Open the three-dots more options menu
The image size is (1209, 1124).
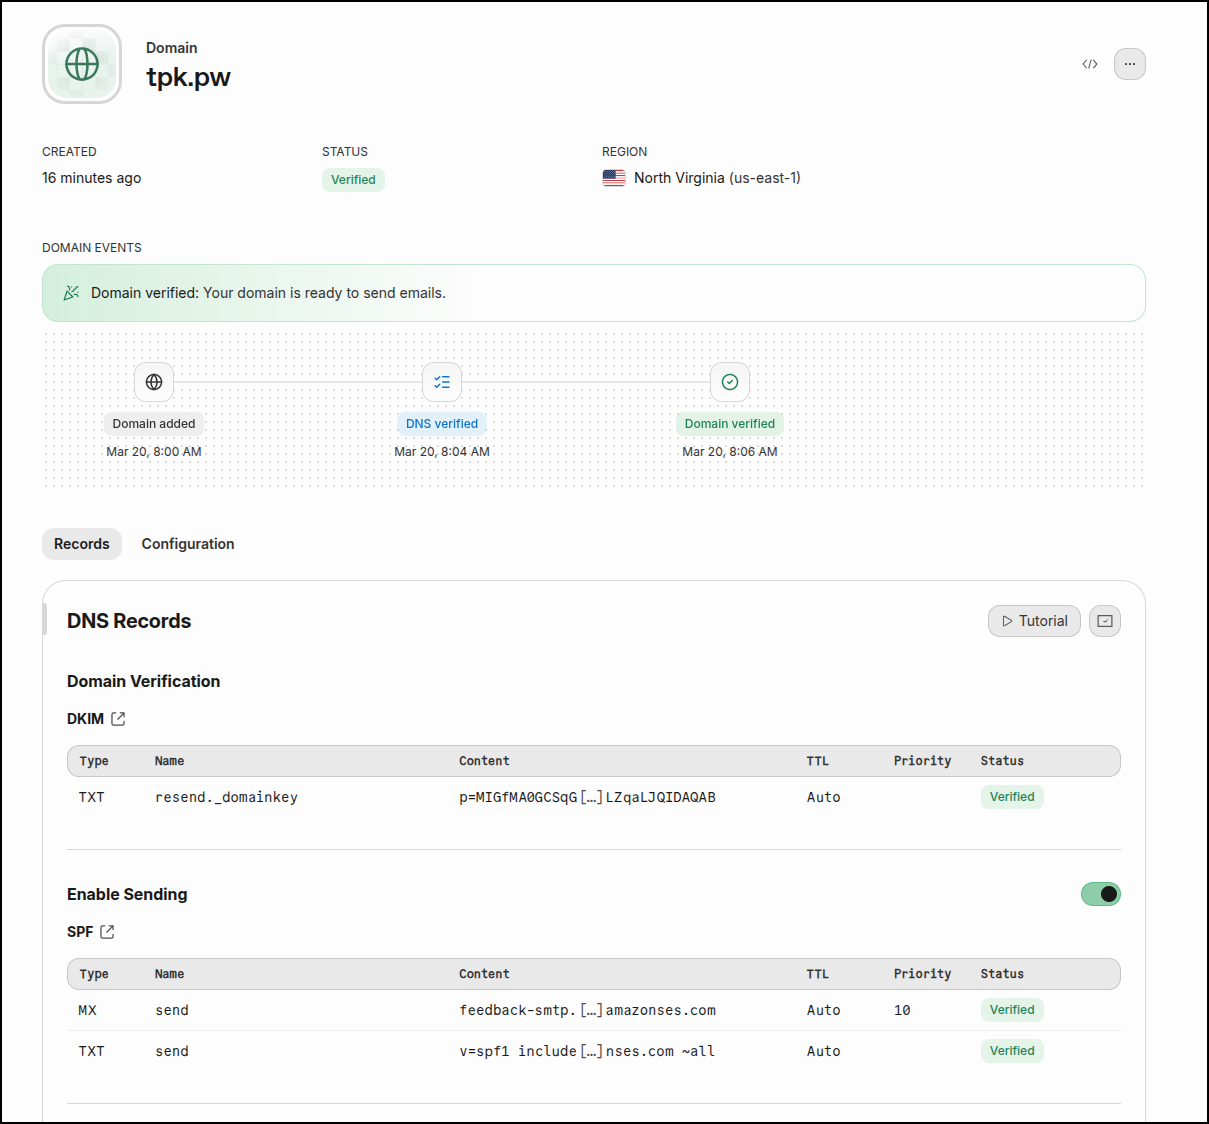coord(1129,64)
